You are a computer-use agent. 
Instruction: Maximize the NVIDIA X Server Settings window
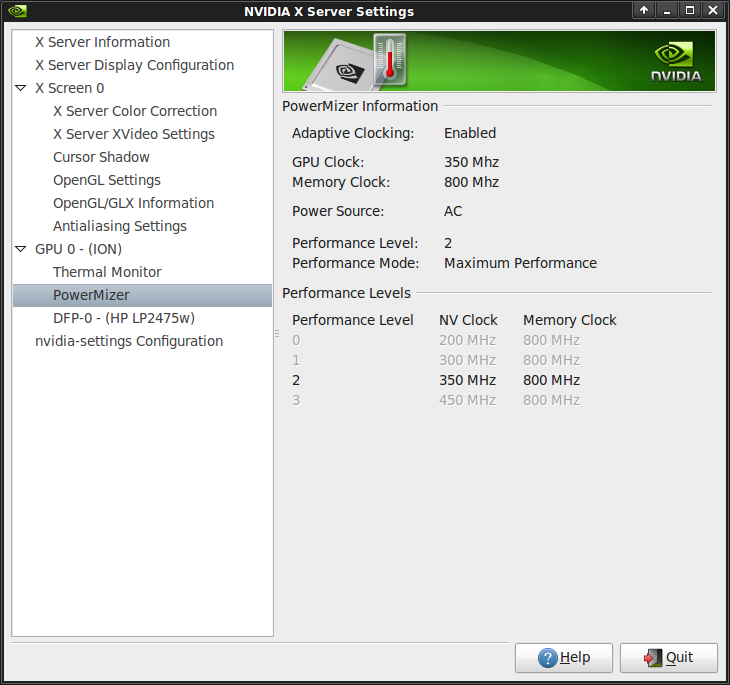pos(690,10)
